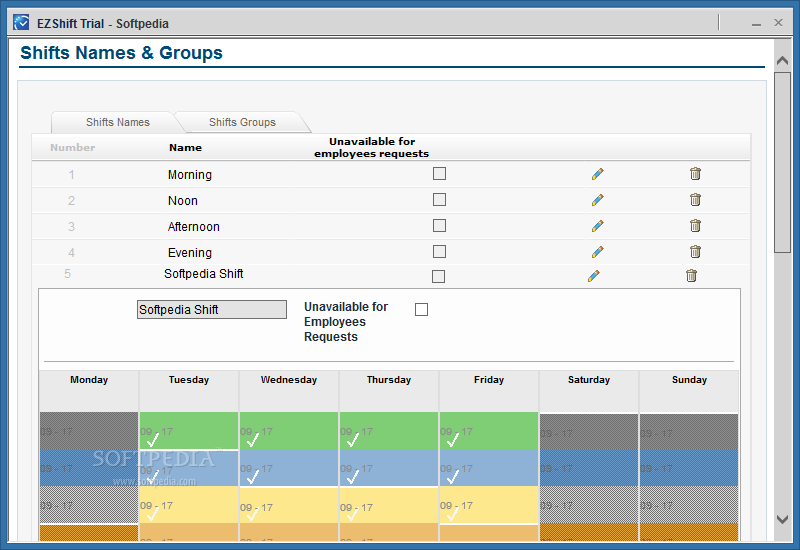Click the scroll up arrow
The image size is (800, 550).
782,60
